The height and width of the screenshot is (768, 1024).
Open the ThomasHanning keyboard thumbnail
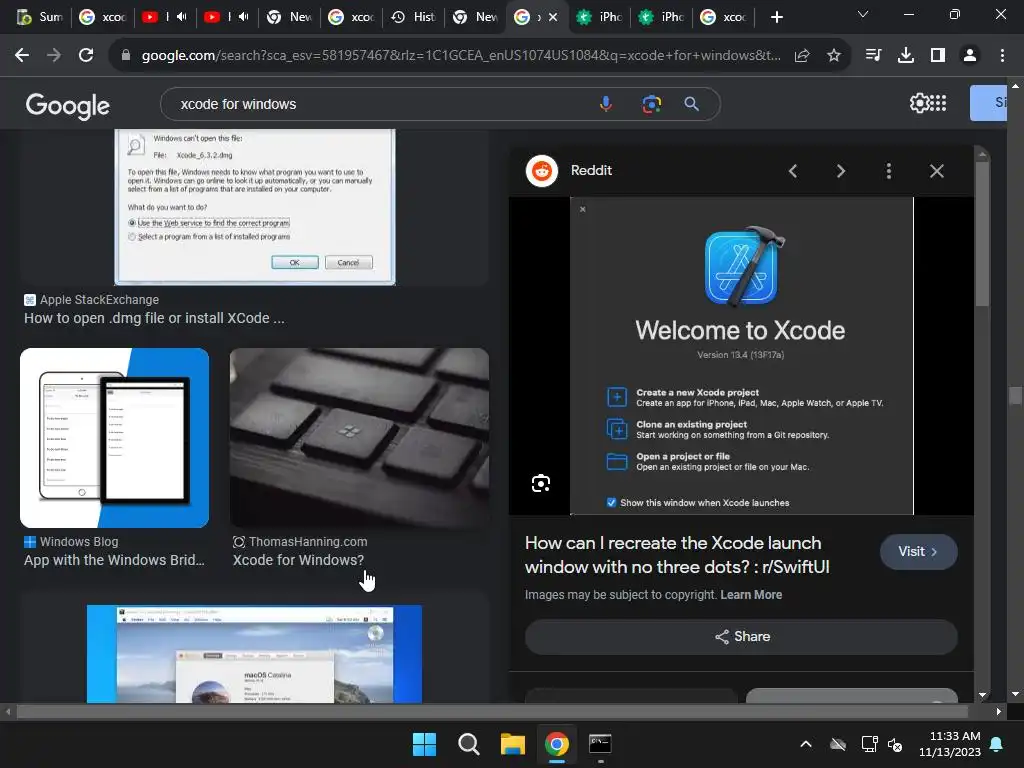[359, 438]
